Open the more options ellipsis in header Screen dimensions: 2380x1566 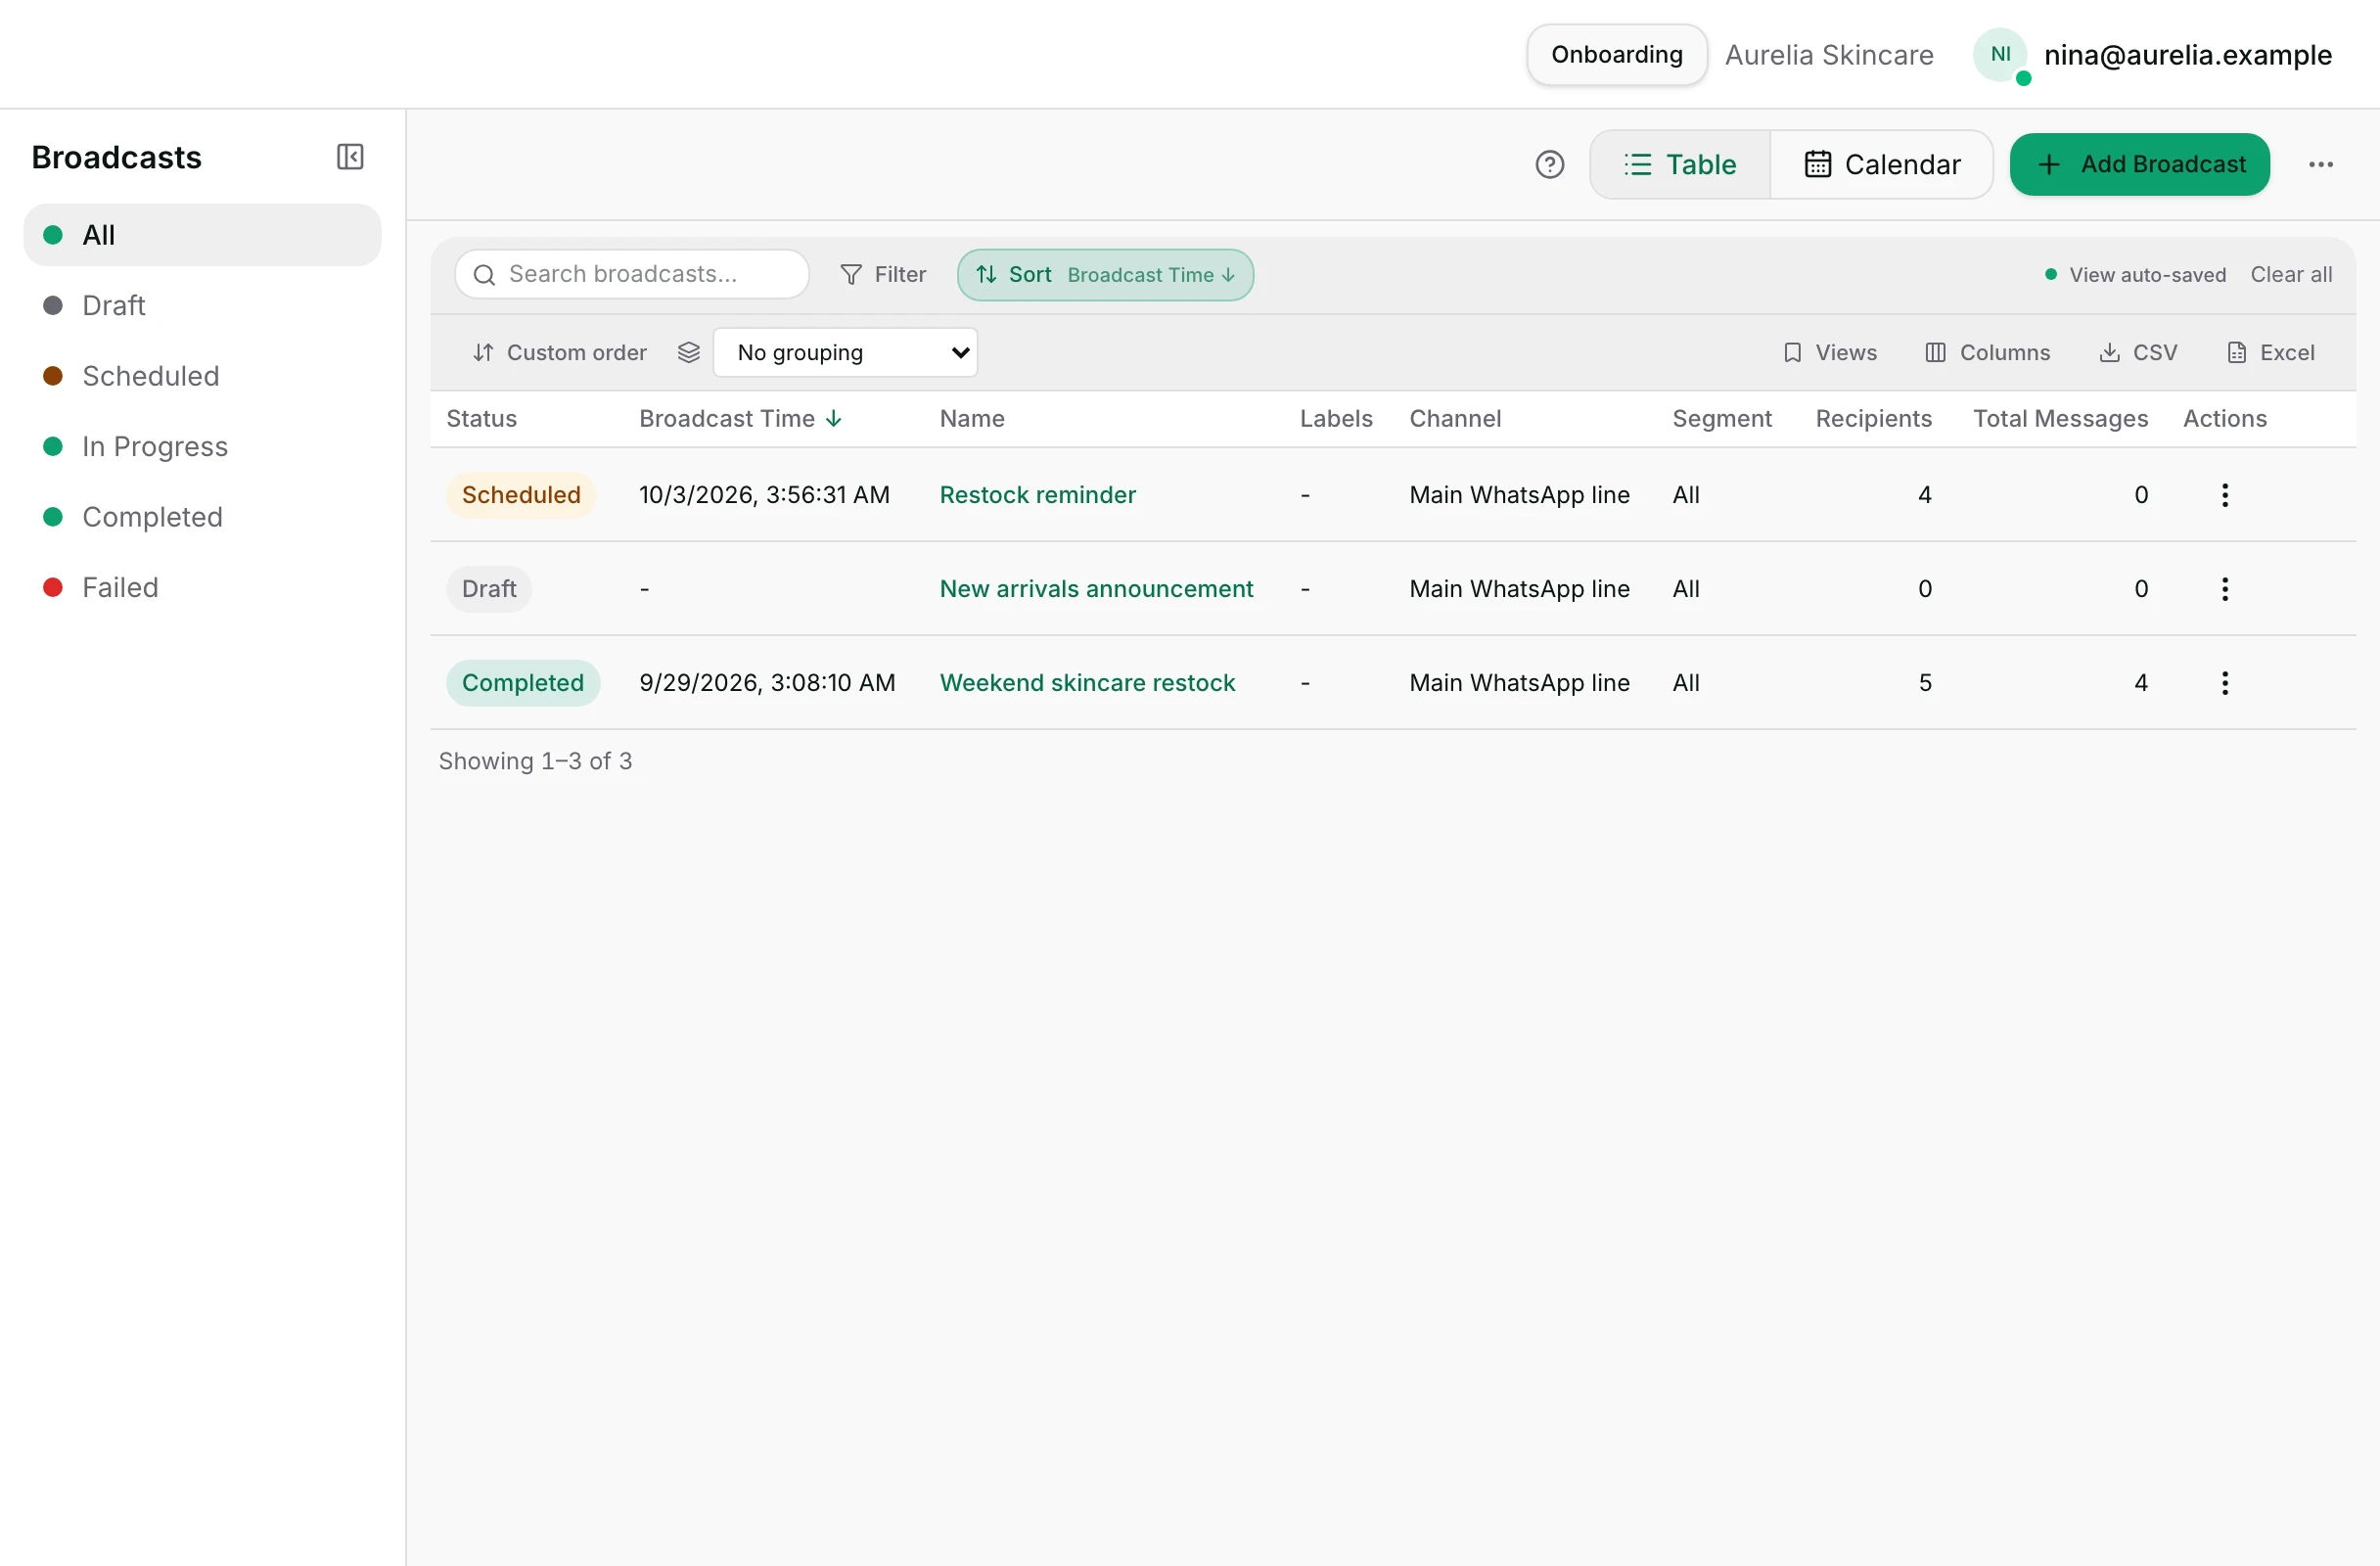pos(2320,164)
